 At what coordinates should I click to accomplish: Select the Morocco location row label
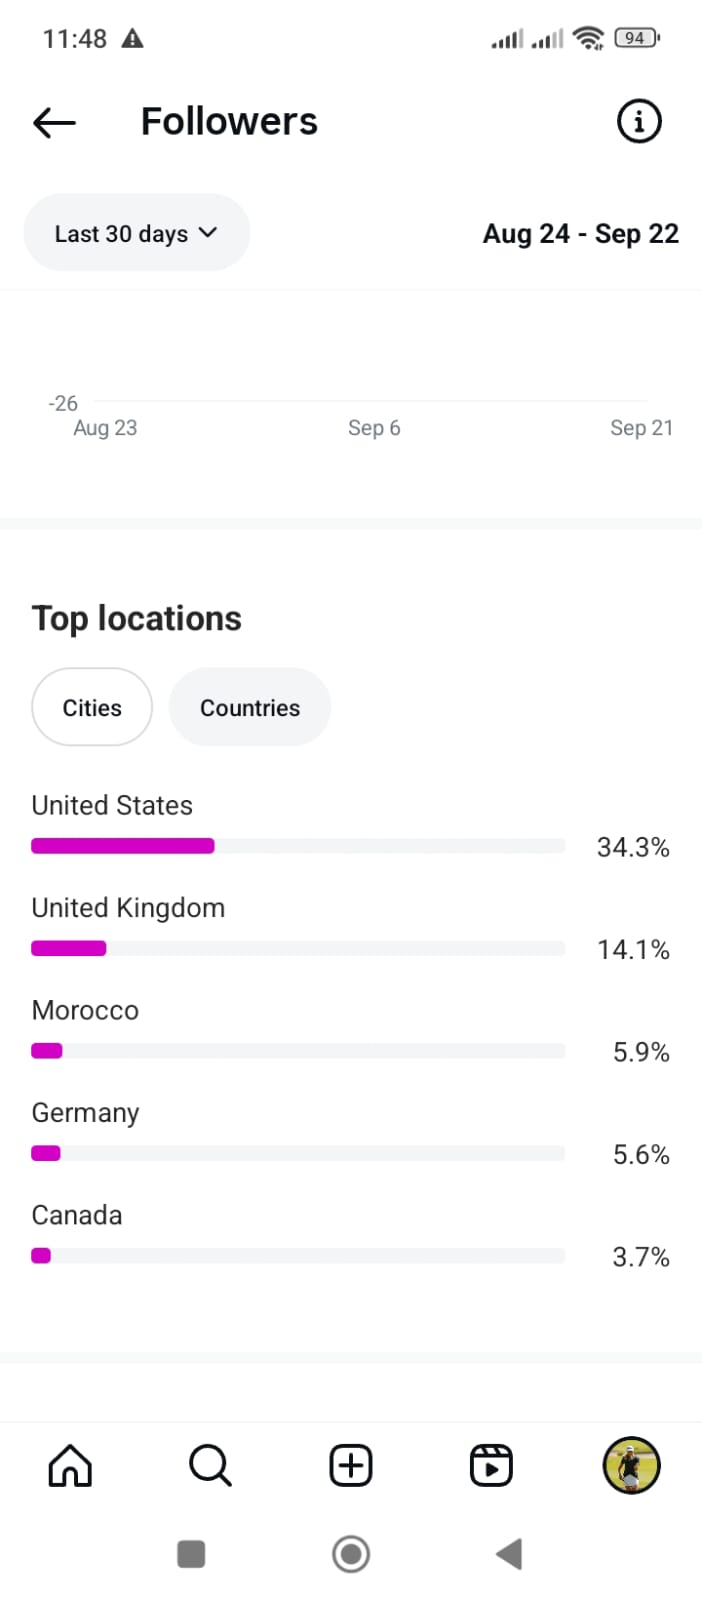85,1010
